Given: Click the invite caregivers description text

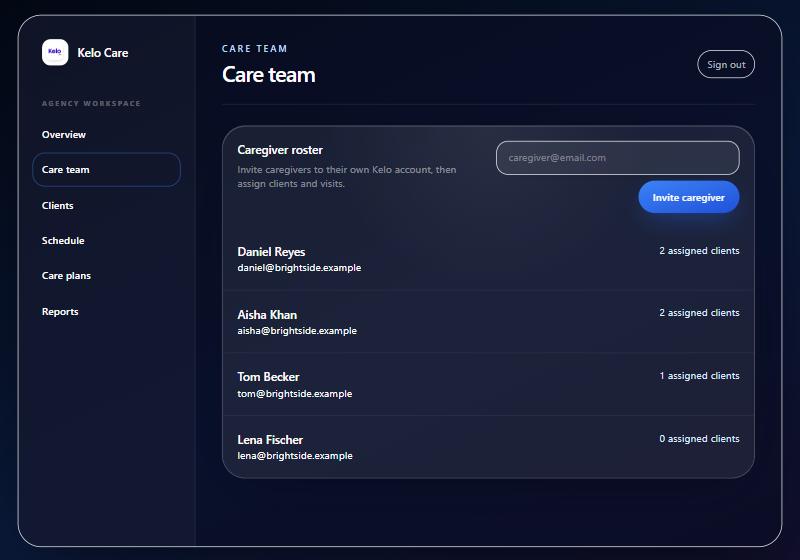Looking at the screenshot, I should [x=346, y=176].
